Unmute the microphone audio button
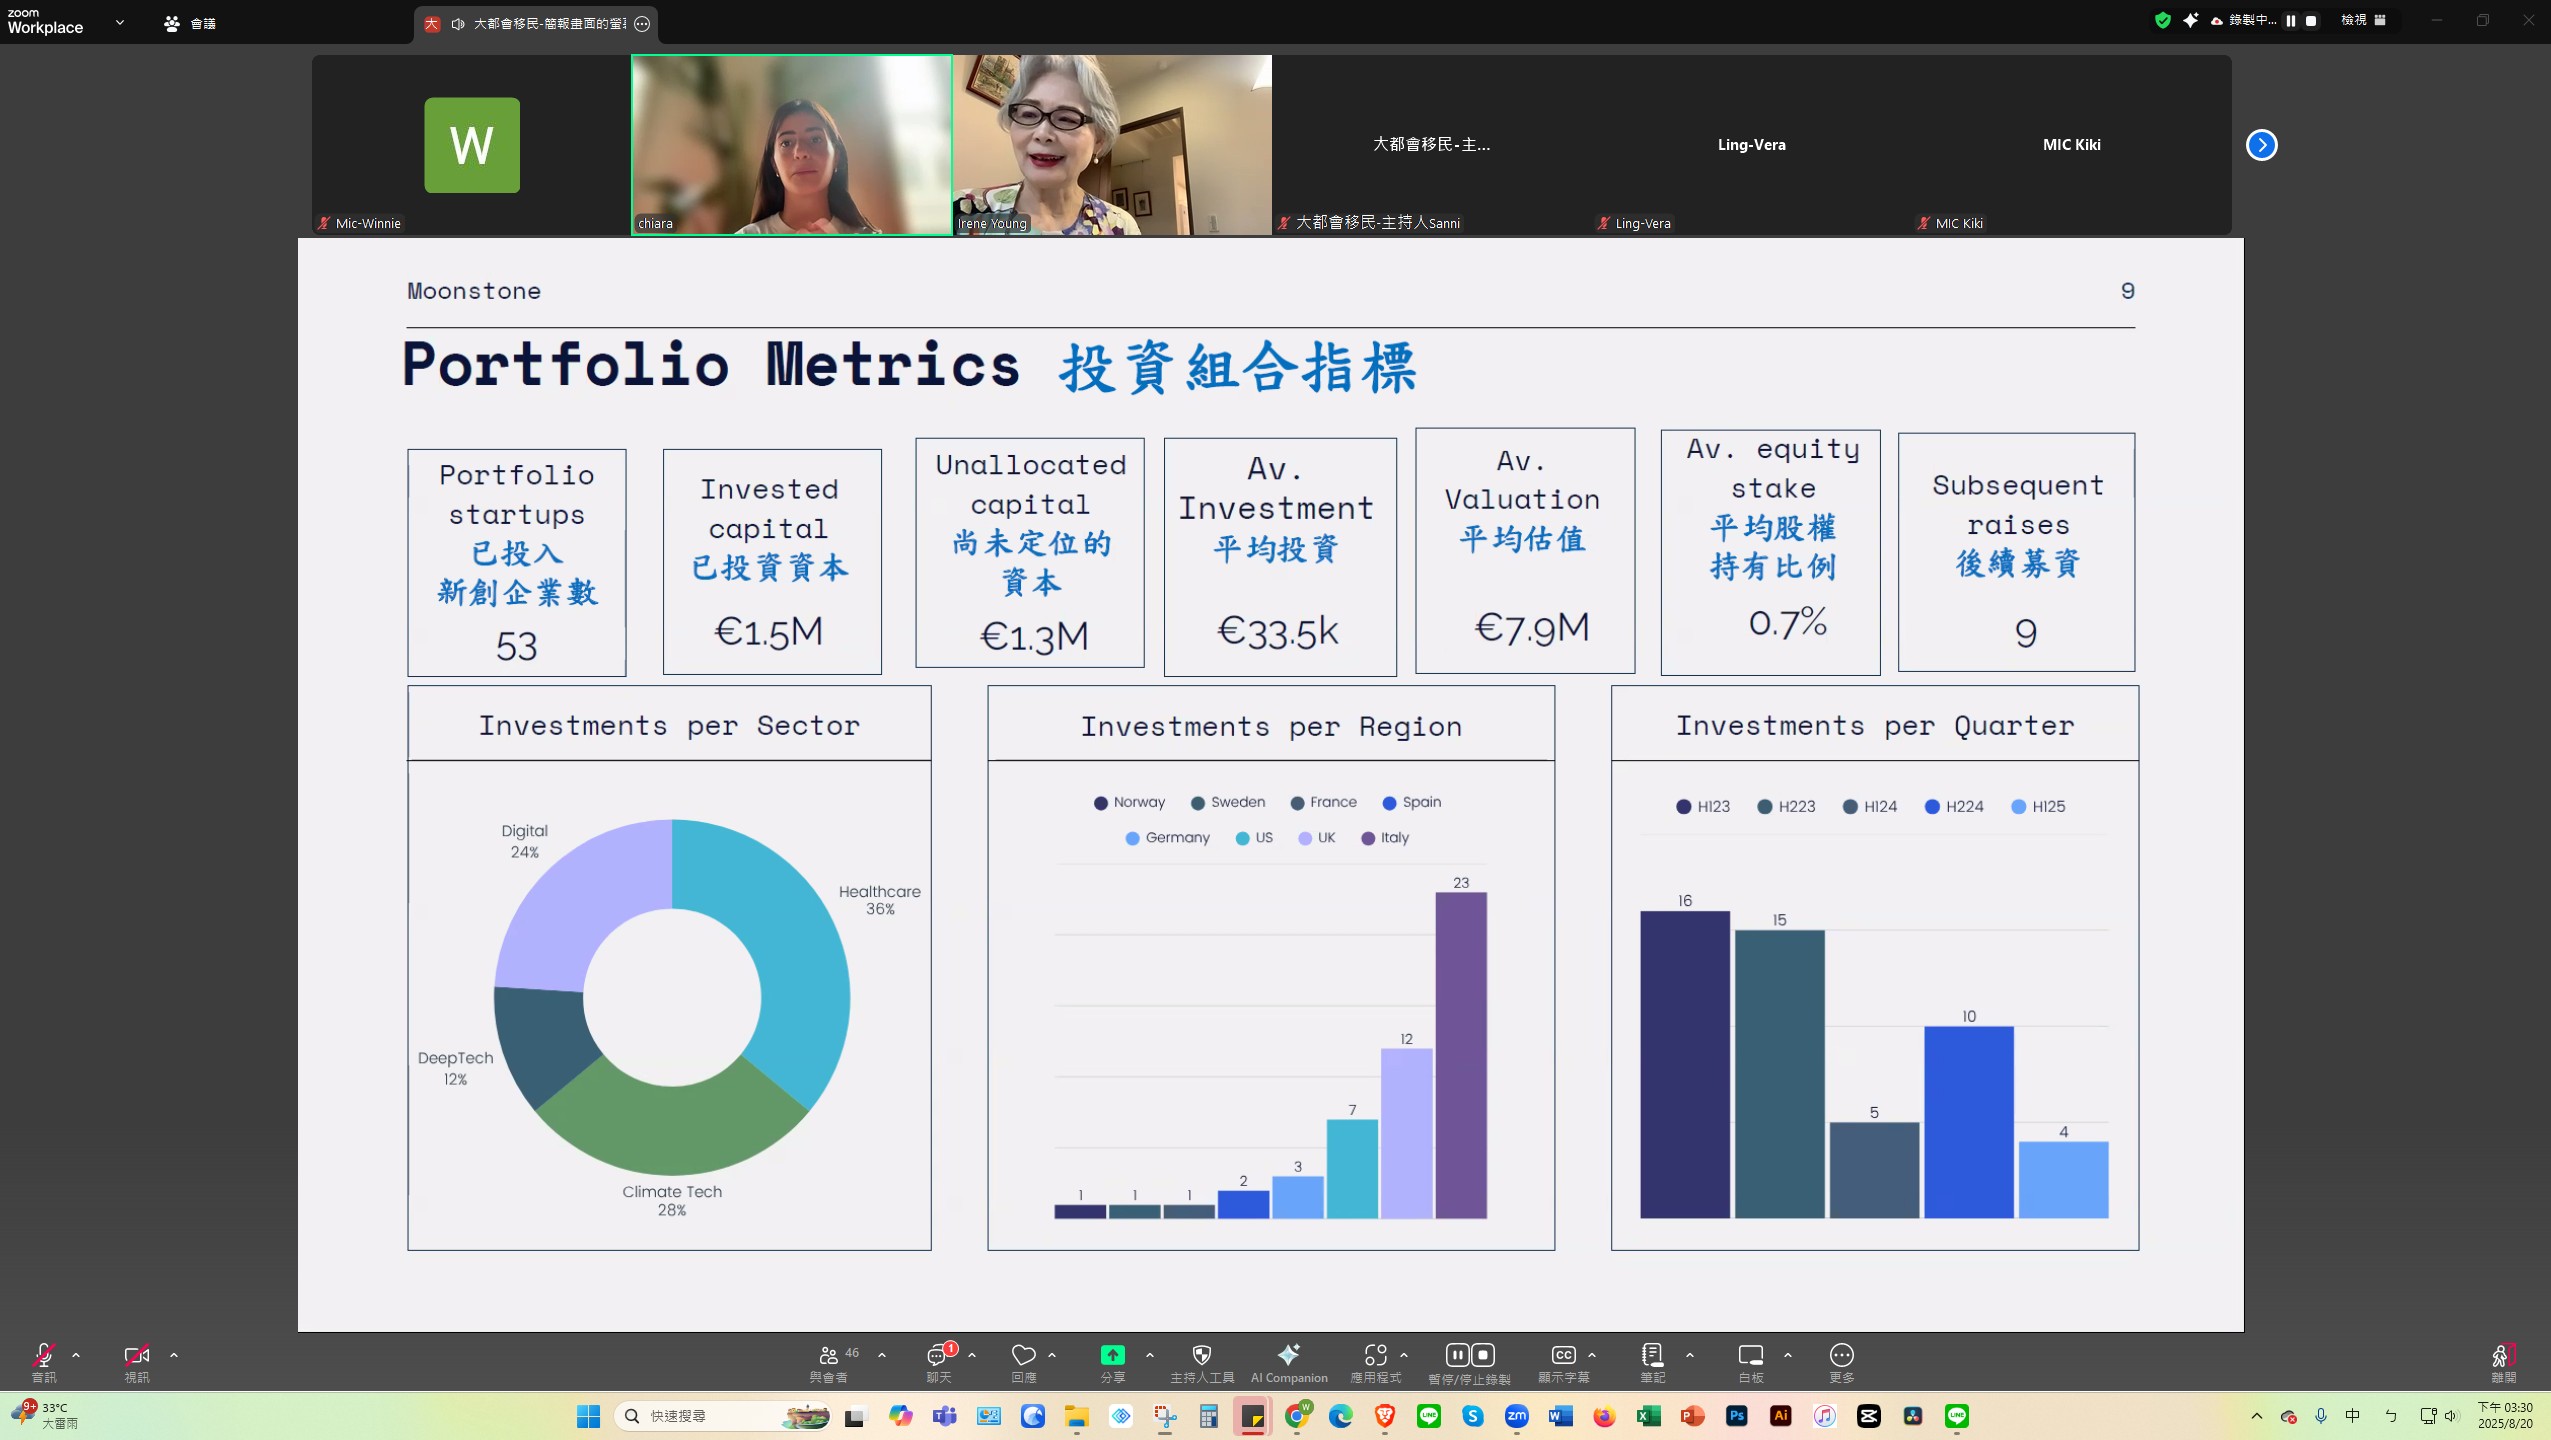 43,1356
